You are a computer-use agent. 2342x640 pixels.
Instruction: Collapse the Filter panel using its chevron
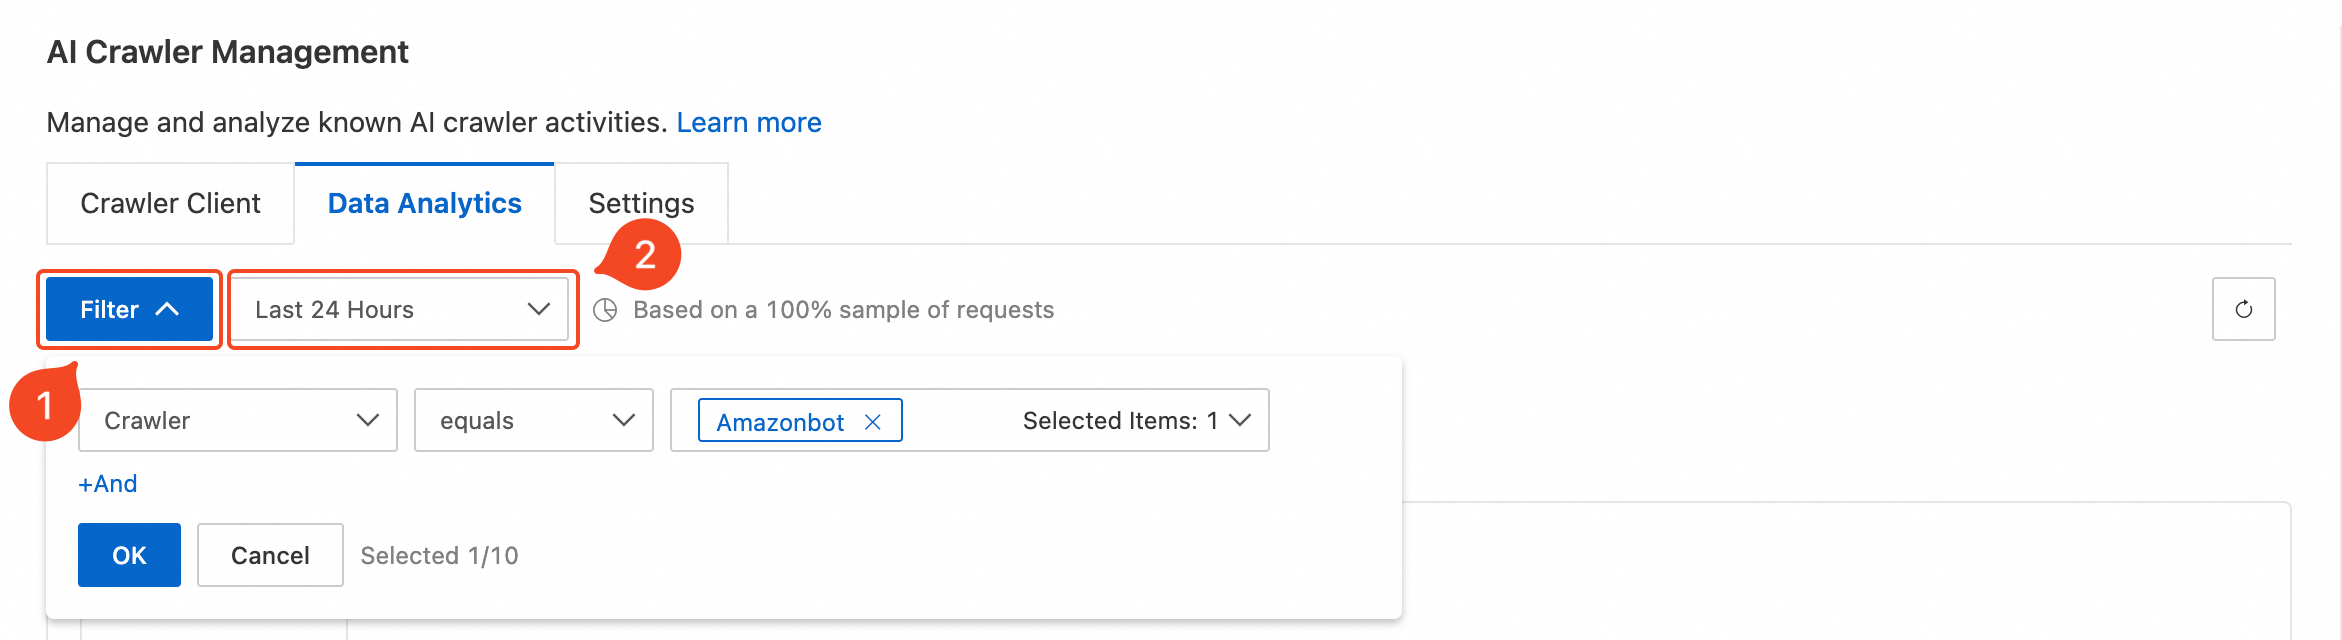coord(168,309)
